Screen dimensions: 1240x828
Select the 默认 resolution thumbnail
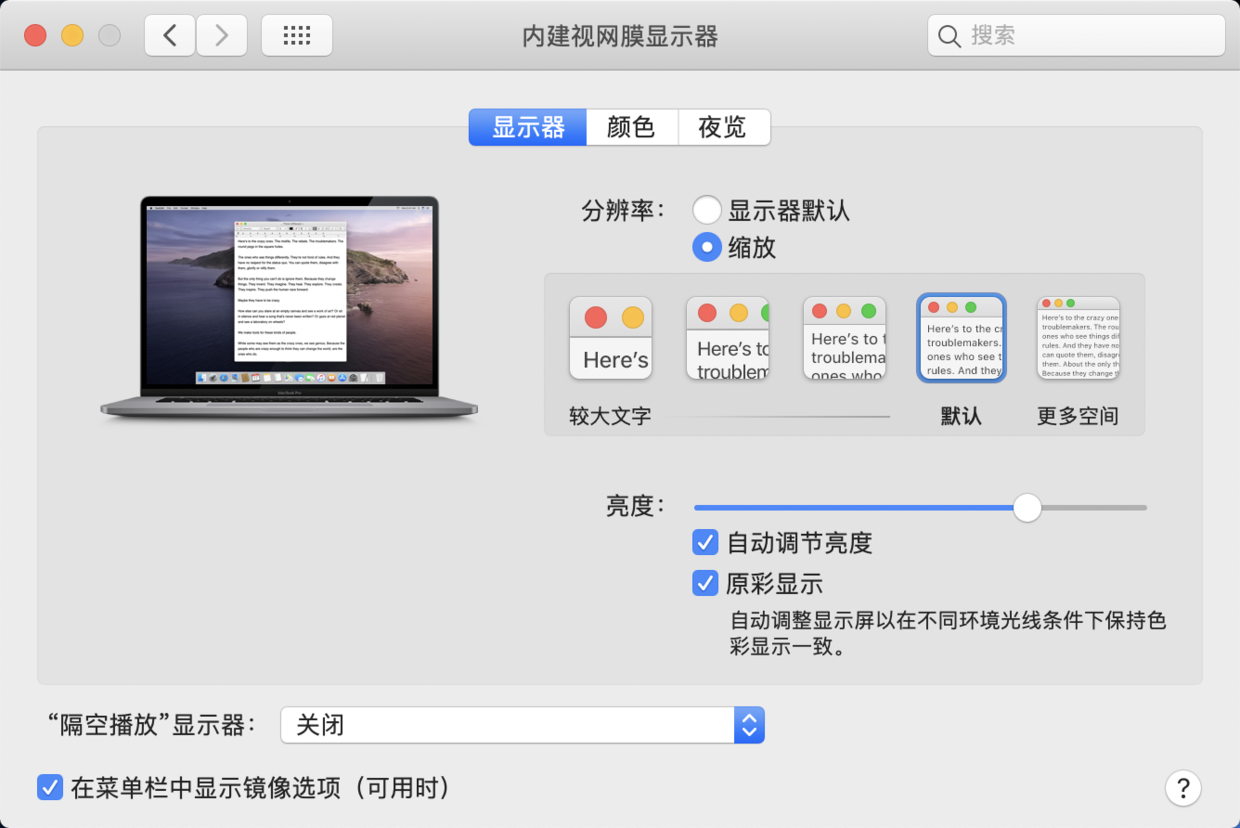pos(961,337)
